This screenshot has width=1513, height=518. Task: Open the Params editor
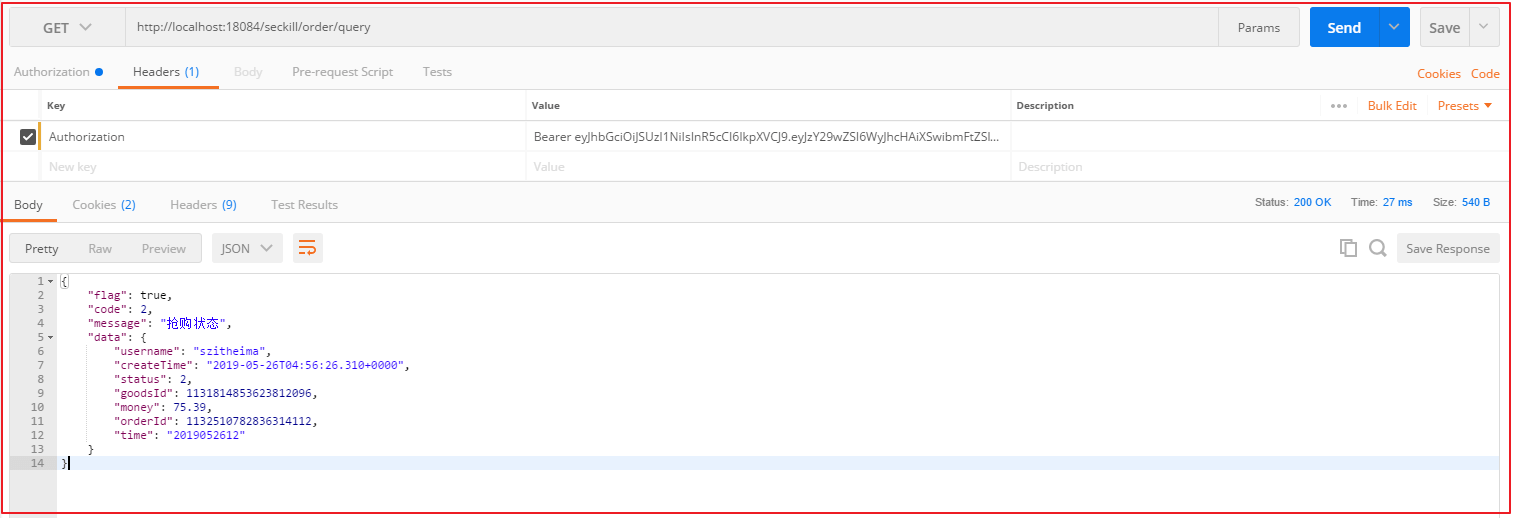tap(1259, 28)
